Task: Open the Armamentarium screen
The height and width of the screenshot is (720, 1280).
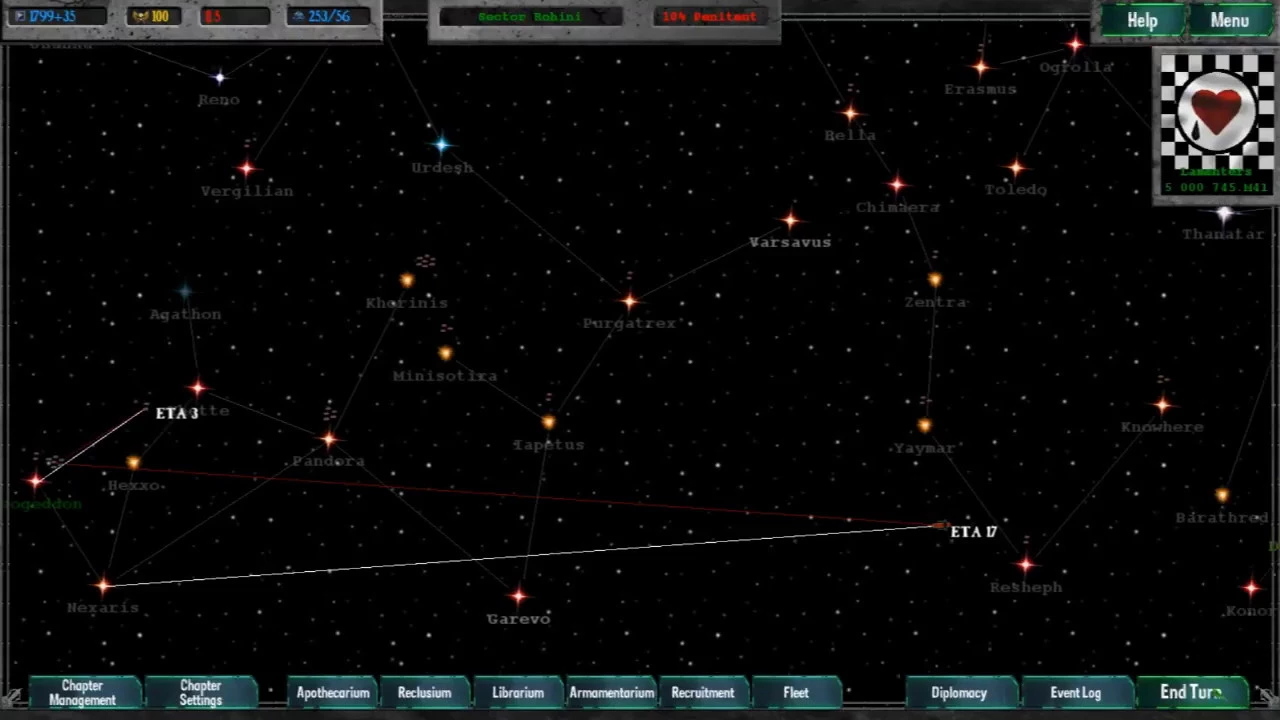Action: pyautogui.click(x=611, y=692)
